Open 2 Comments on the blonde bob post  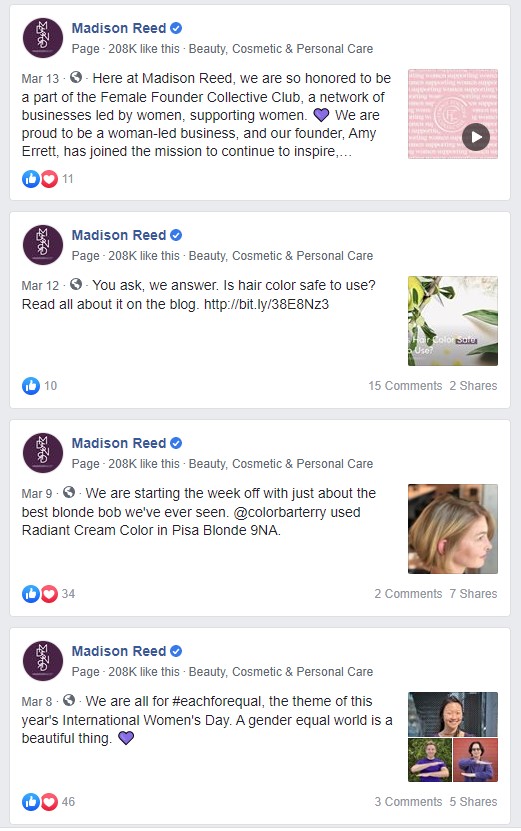tap(408, 594)
